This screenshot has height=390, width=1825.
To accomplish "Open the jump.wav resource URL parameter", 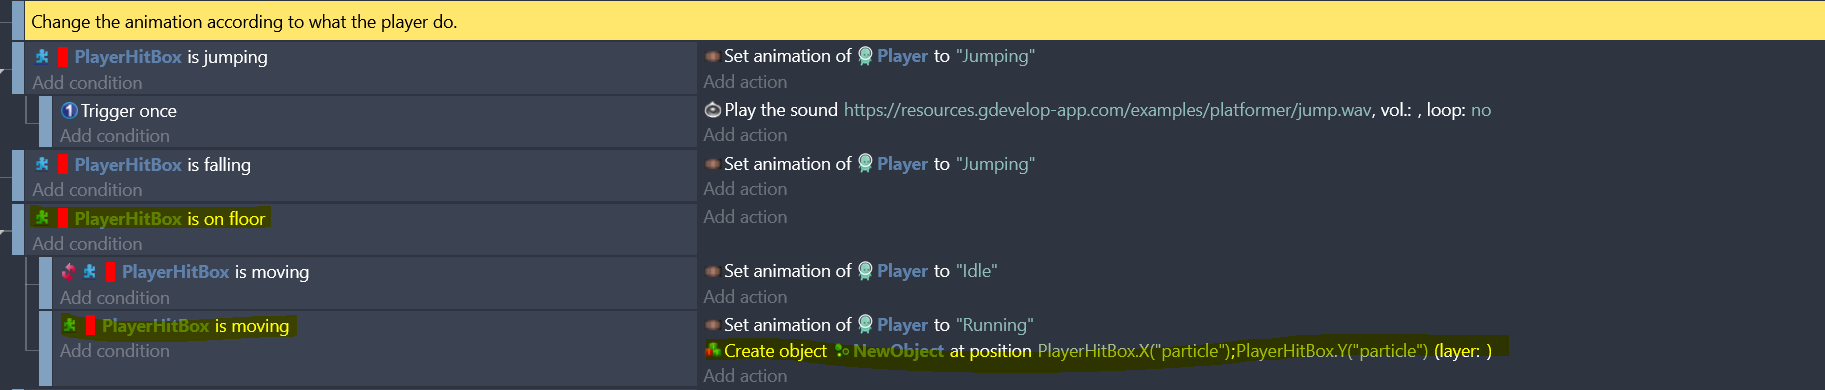I will [1107, 110].
